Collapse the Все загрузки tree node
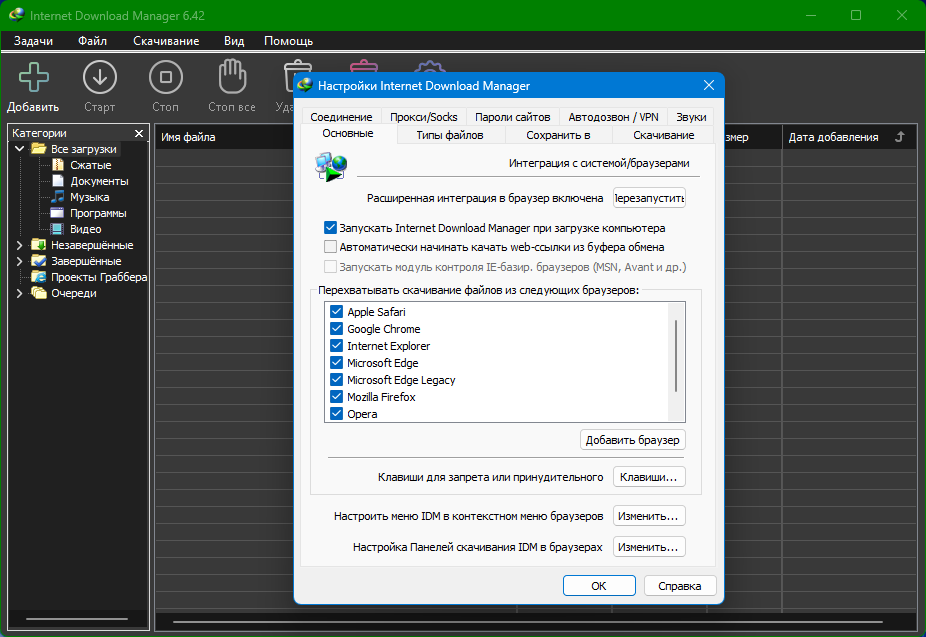Screen dimensions: 926x637 pyautogui.click(x=19, y=149)
